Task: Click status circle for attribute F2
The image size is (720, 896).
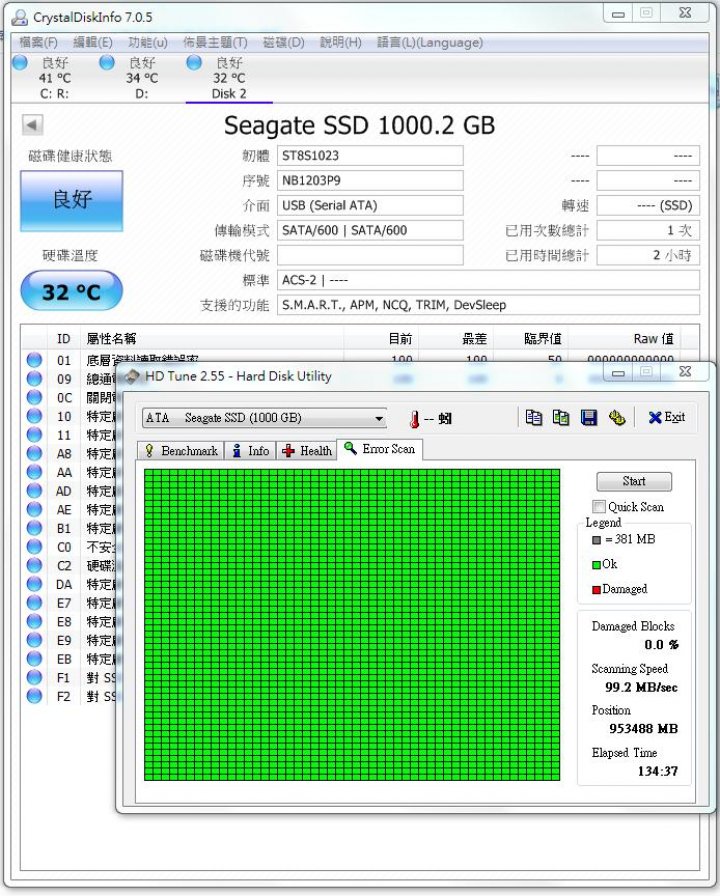Action: (x=34, y=696)
